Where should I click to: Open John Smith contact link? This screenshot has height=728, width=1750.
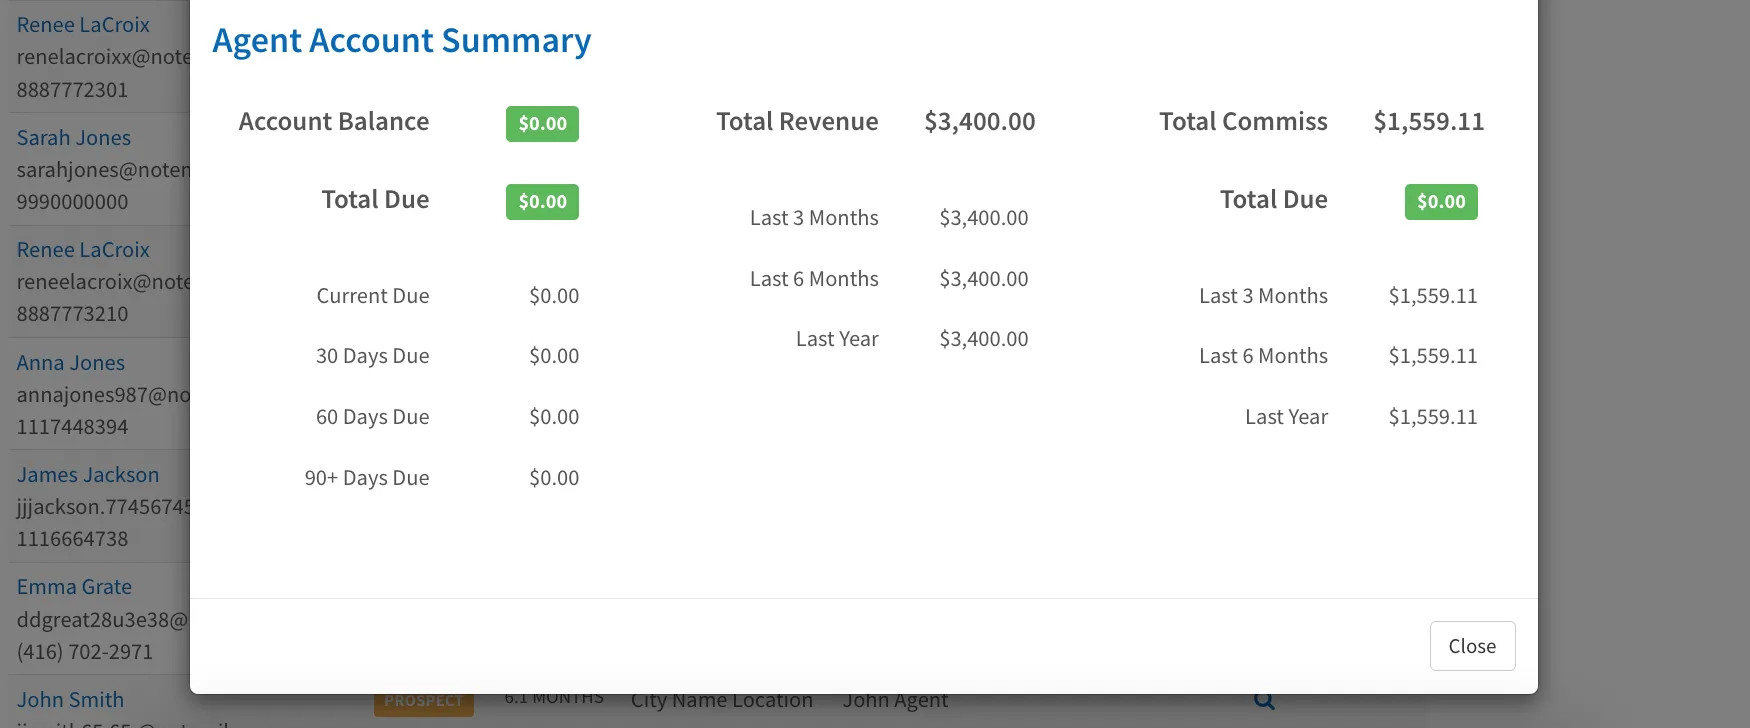pyautogui.click(x=70, y=700)
